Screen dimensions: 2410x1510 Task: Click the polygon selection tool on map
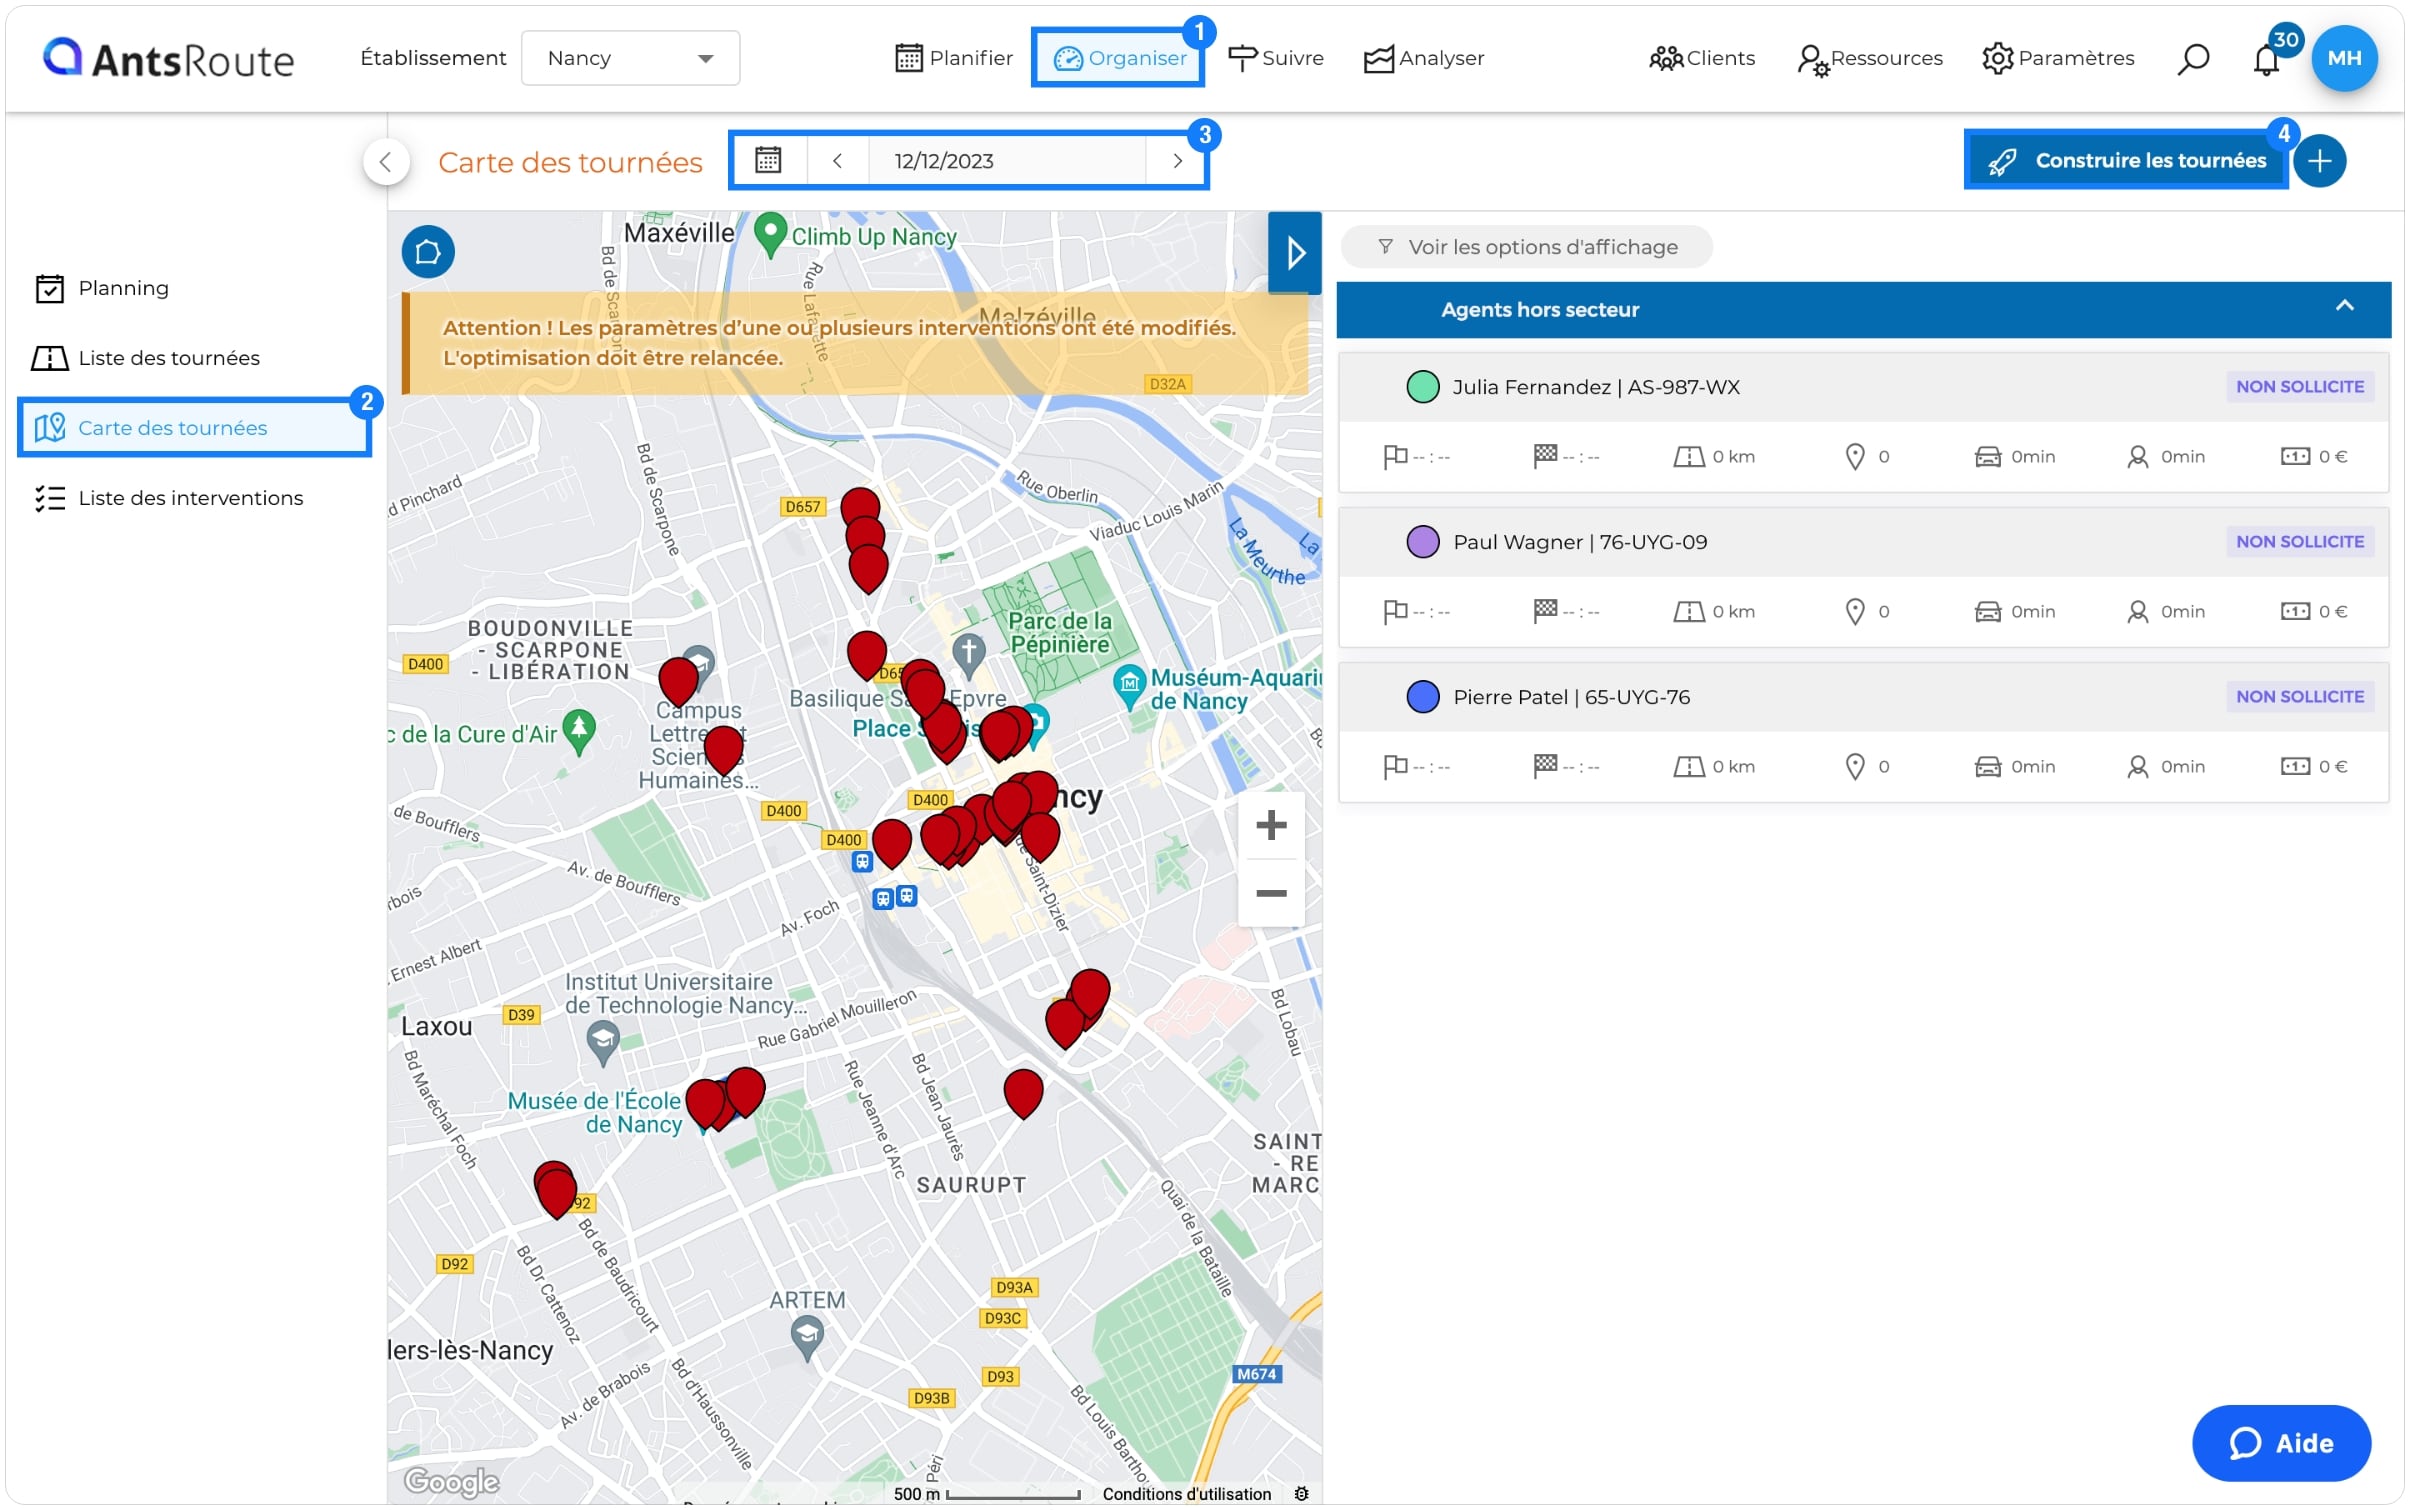(428, 251)
